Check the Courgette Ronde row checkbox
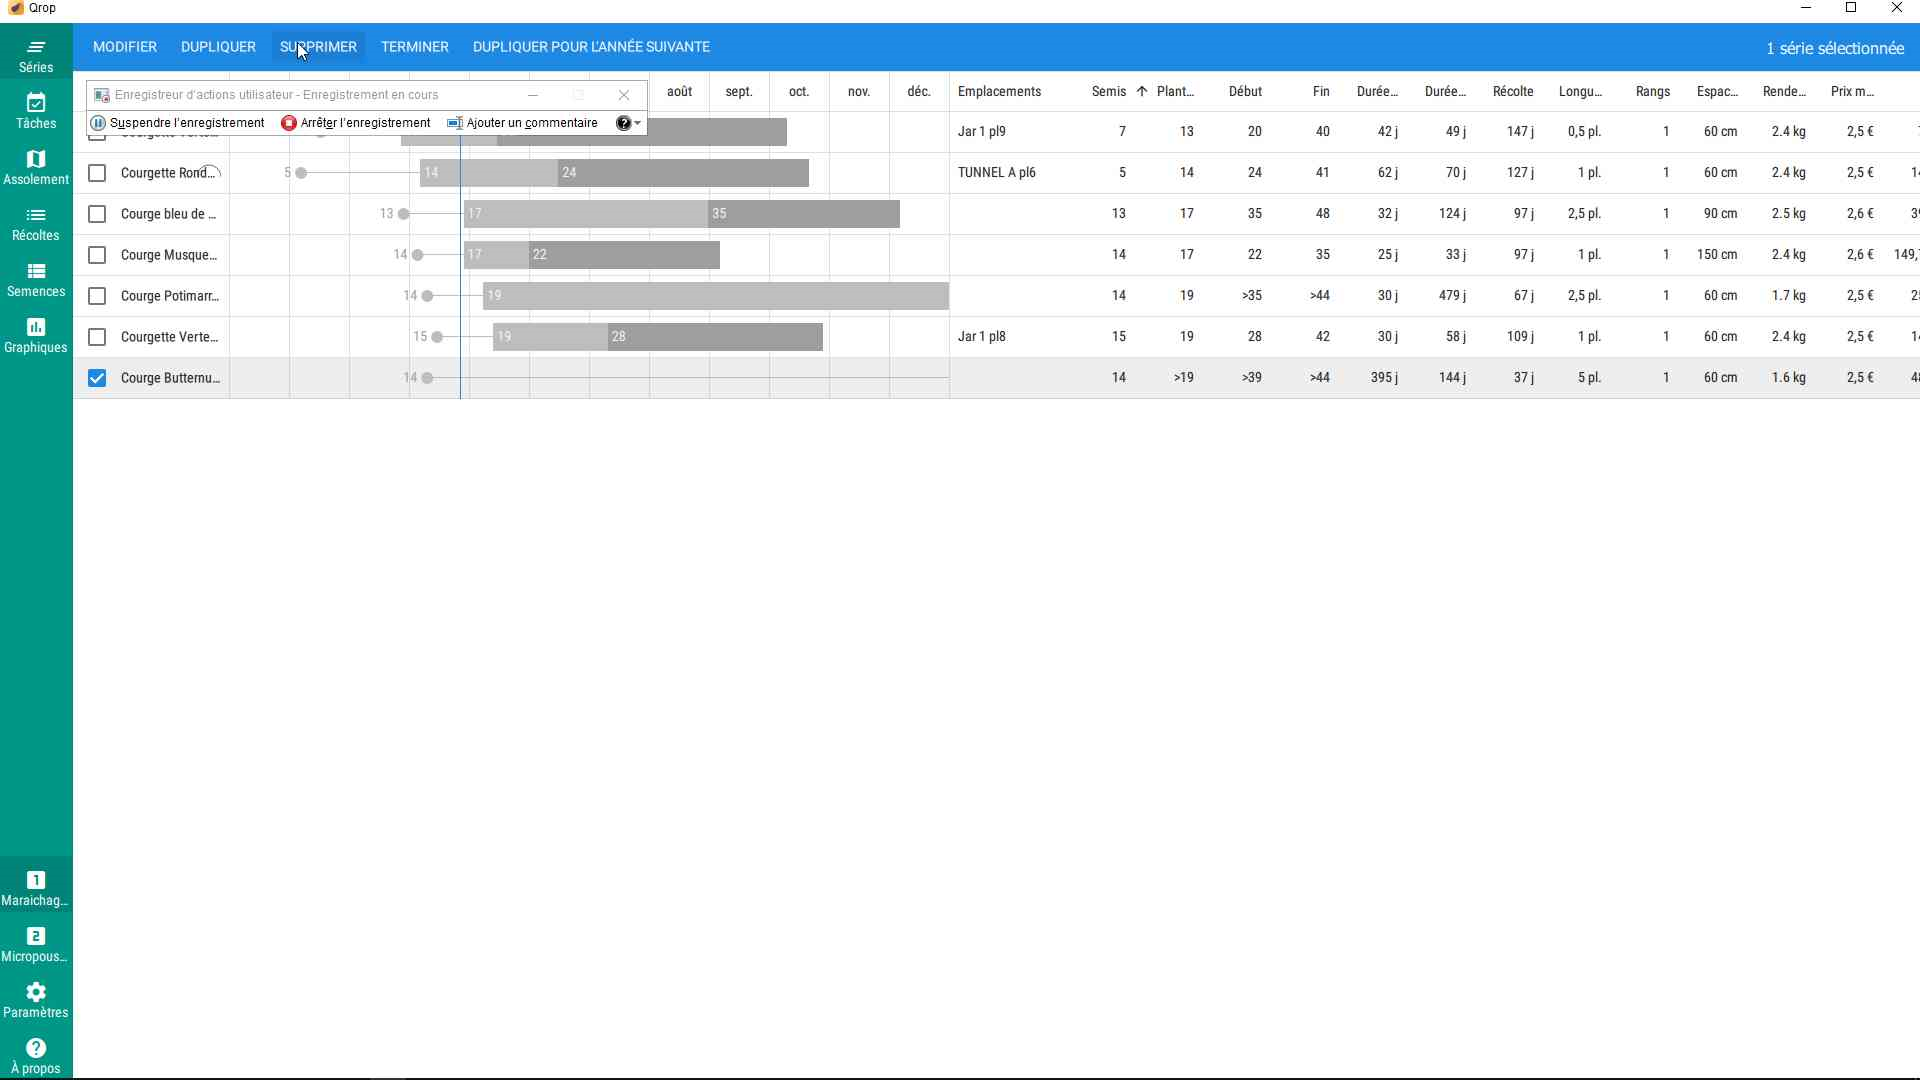1920x1080 pixels. [97, 173]
